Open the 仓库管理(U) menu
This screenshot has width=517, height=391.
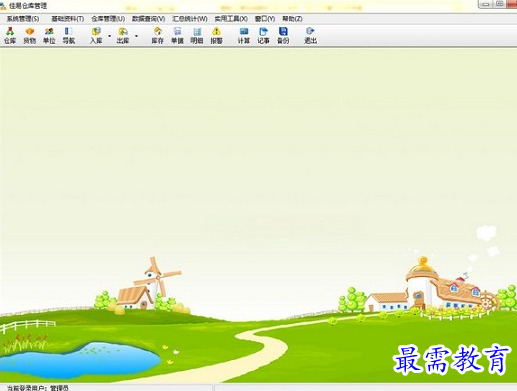click(x=108, y=19)
